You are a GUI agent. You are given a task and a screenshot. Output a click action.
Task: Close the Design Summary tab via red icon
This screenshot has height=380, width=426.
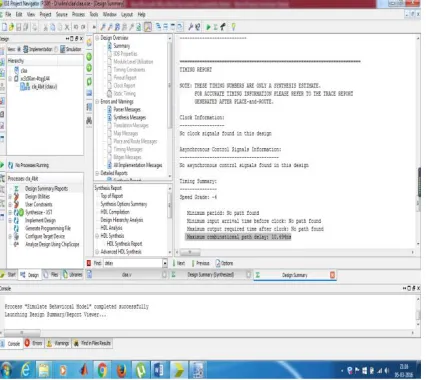click(332, 275)
